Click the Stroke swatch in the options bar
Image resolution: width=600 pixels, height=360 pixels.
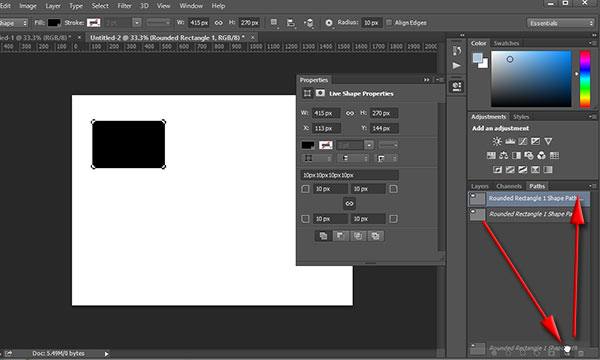click(94, 23)
